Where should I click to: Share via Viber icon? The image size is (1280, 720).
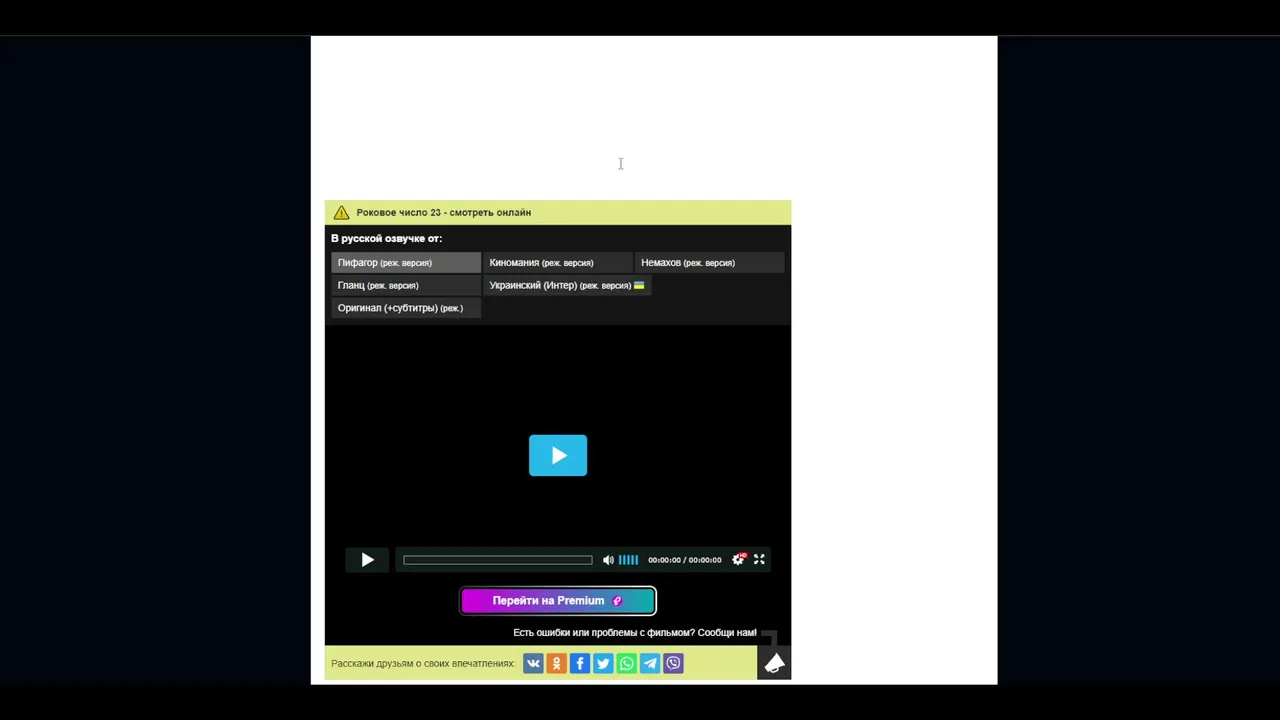click(x=673, y=663)
